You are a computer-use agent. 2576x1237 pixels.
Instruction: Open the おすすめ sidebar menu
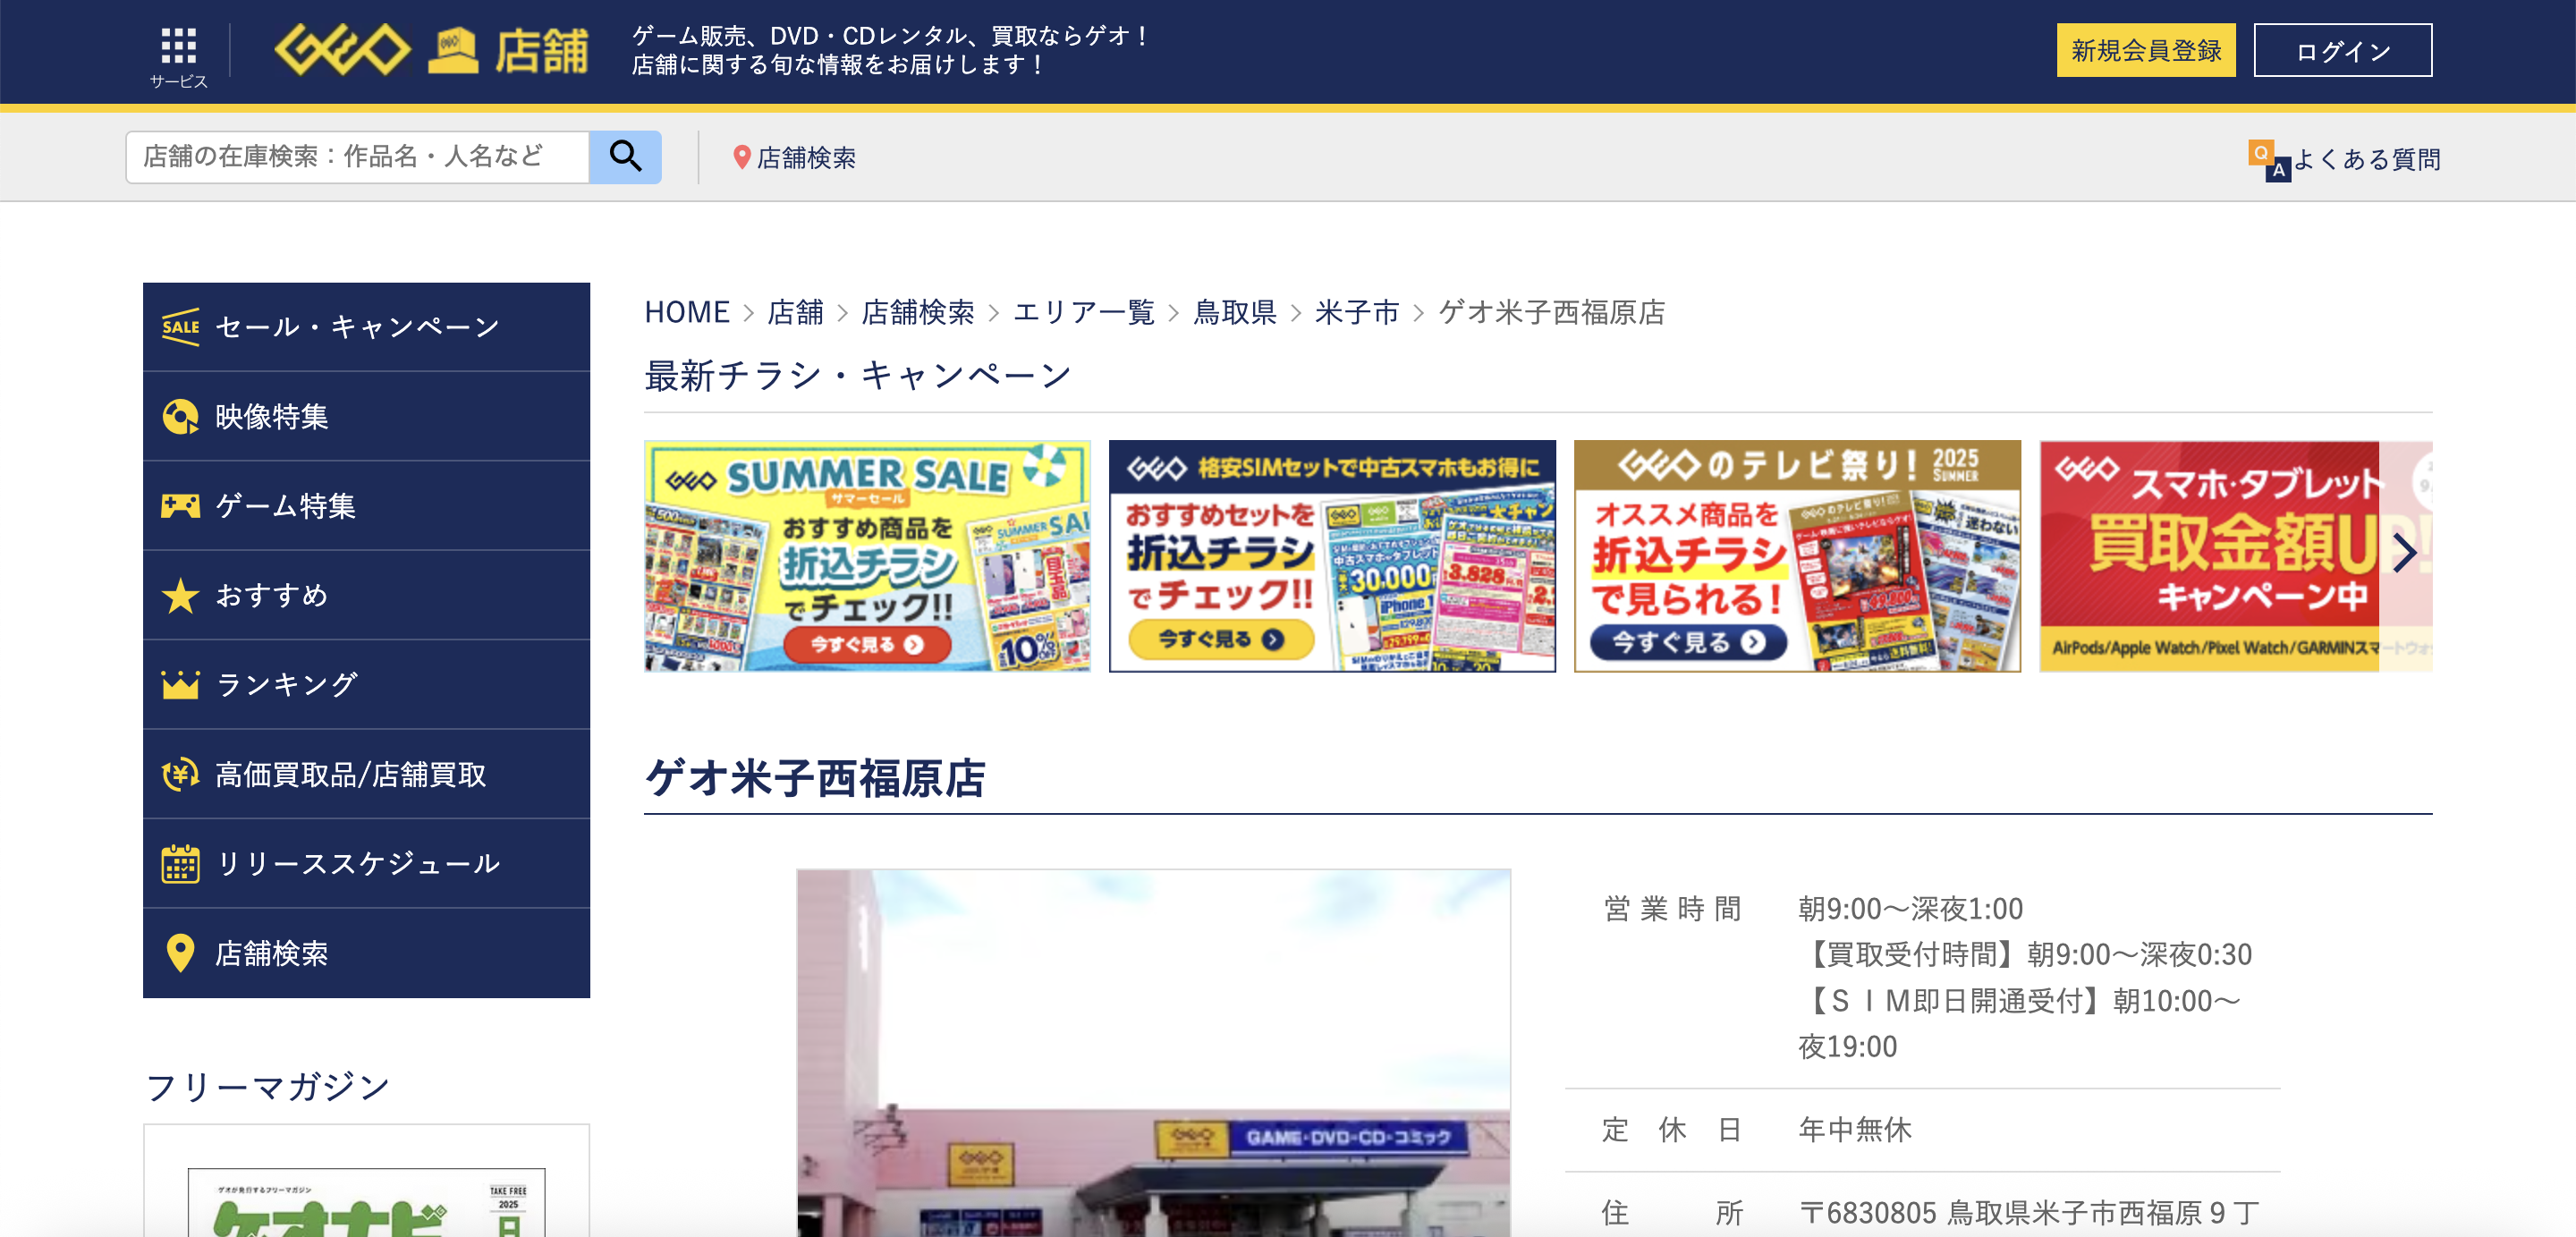pos(366,595)
